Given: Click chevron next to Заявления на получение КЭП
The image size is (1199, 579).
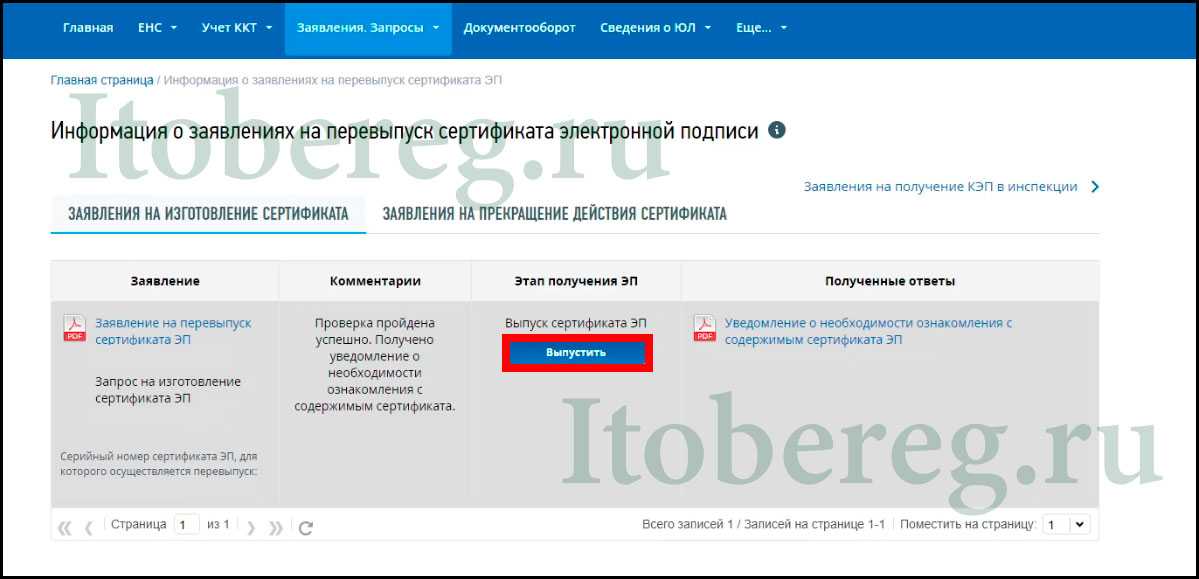Looking at the screenshot, I should 1095,187.
